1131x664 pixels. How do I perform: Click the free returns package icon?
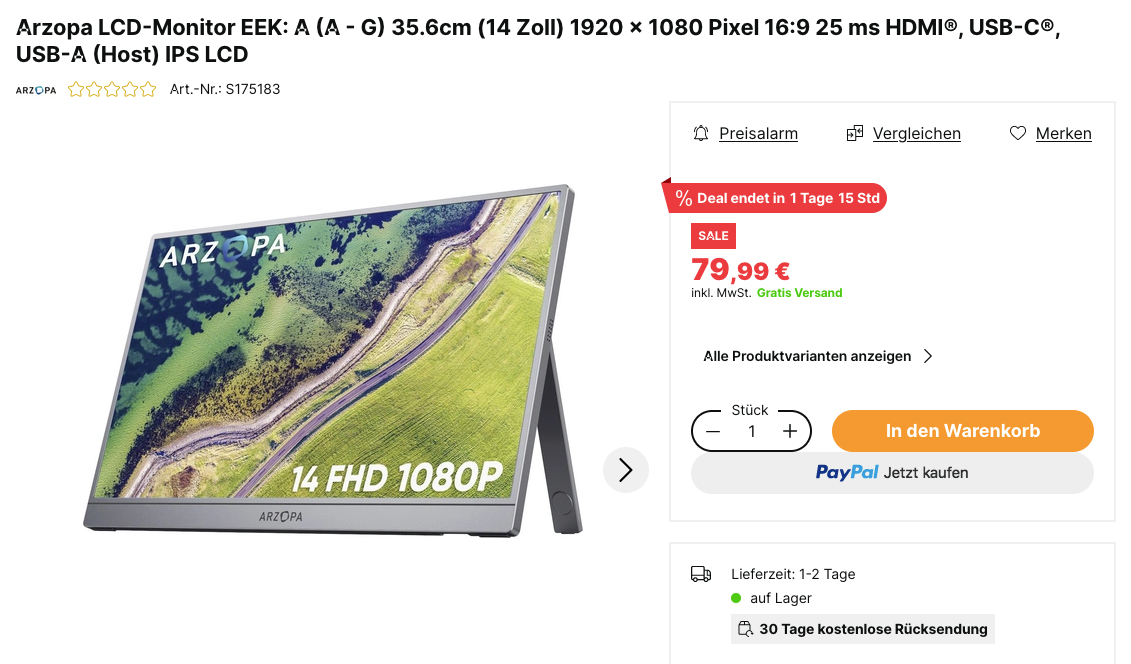(745, 629)
